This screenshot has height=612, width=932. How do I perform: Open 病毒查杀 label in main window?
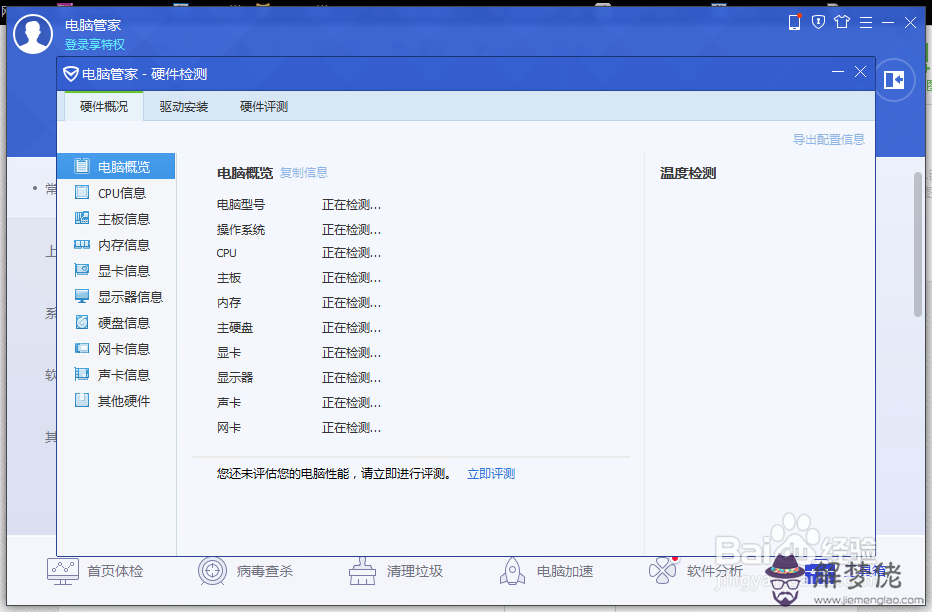(x=265, y=571)
